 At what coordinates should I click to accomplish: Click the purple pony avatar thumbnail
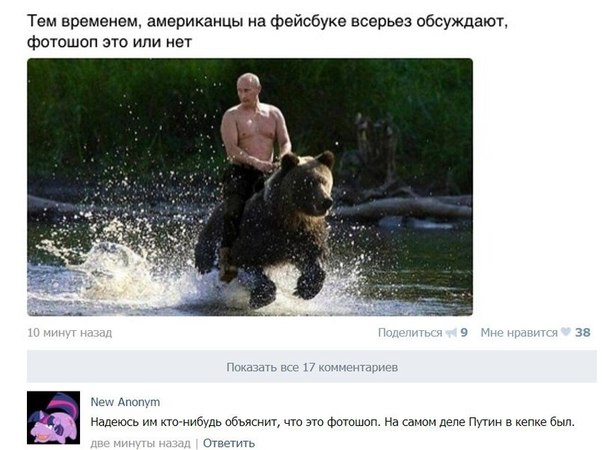point(54,418)
